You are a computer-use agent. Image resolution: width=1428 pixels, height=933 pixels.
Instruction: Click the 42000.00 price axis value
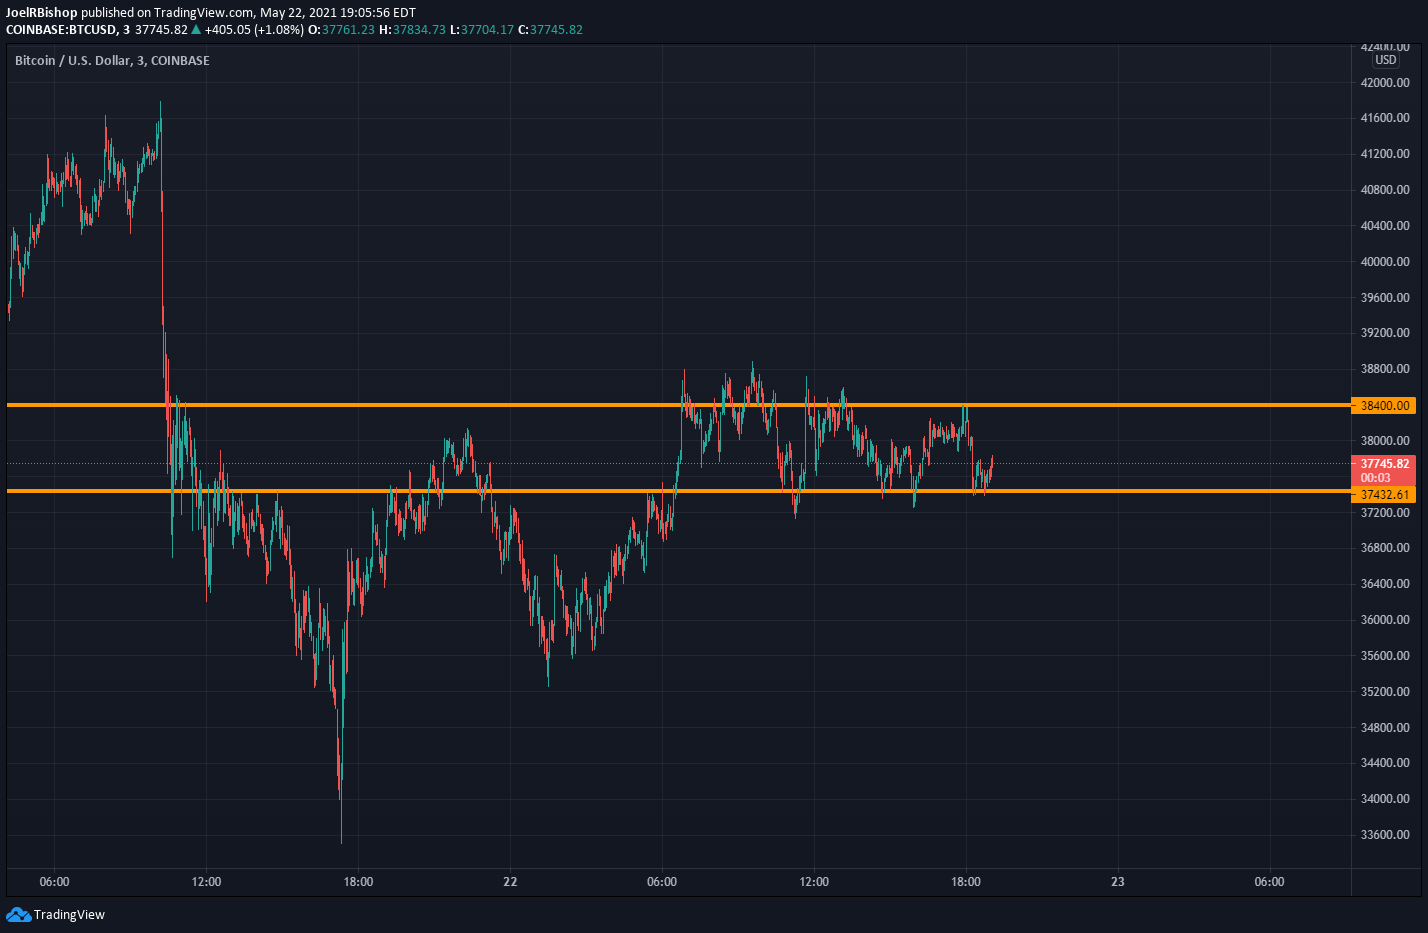pos(1385,82)
